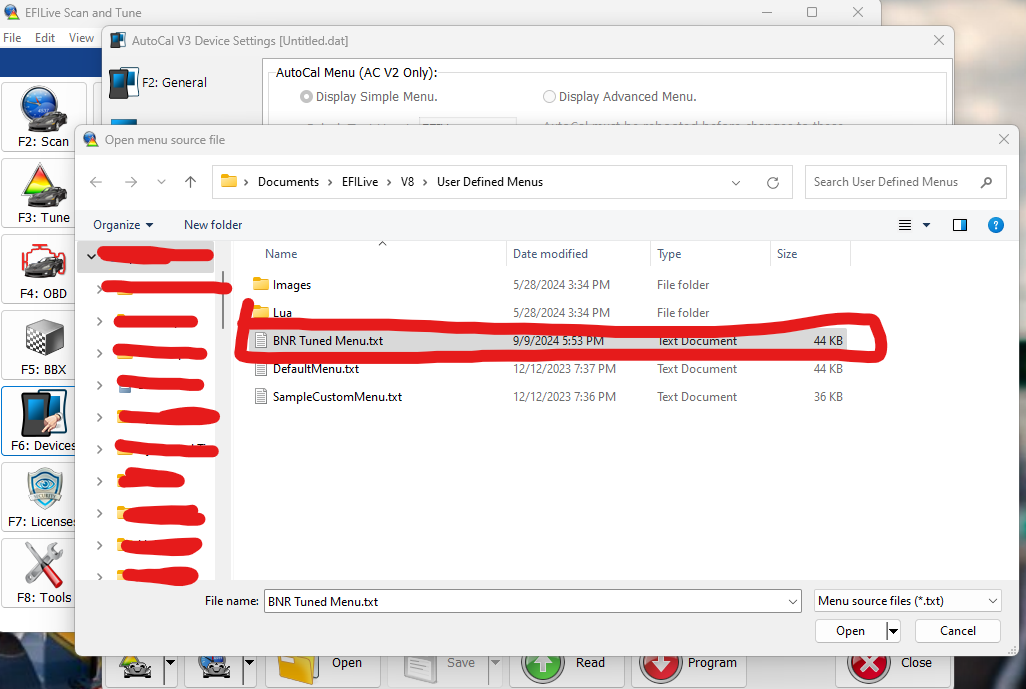Open the F7: Licenses panel
Screen dimensions: 1026x689
[x=39, y=497]
